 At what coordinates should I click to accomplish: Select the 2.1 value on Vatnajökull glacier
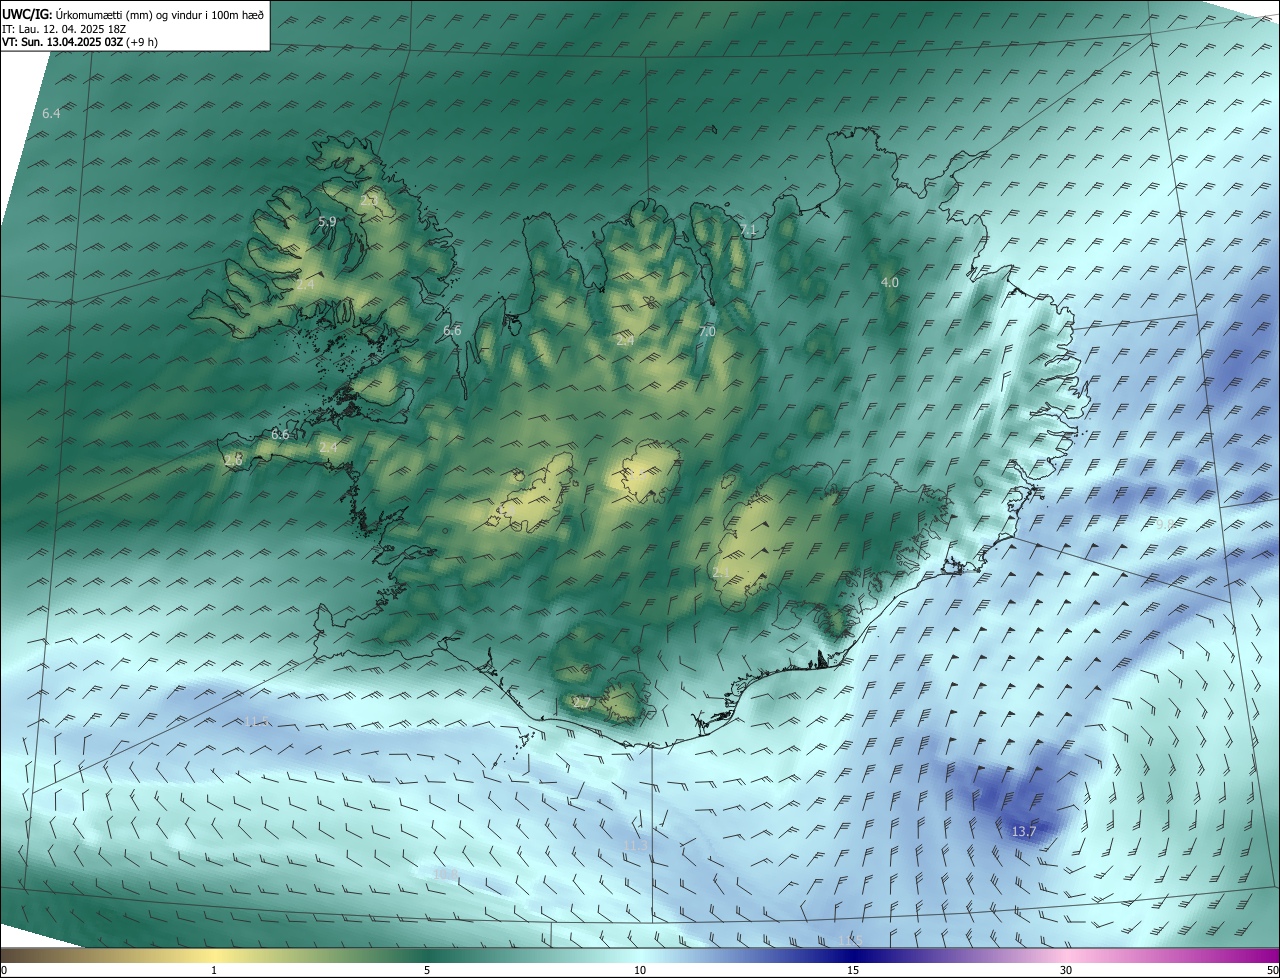coord(720,571)
